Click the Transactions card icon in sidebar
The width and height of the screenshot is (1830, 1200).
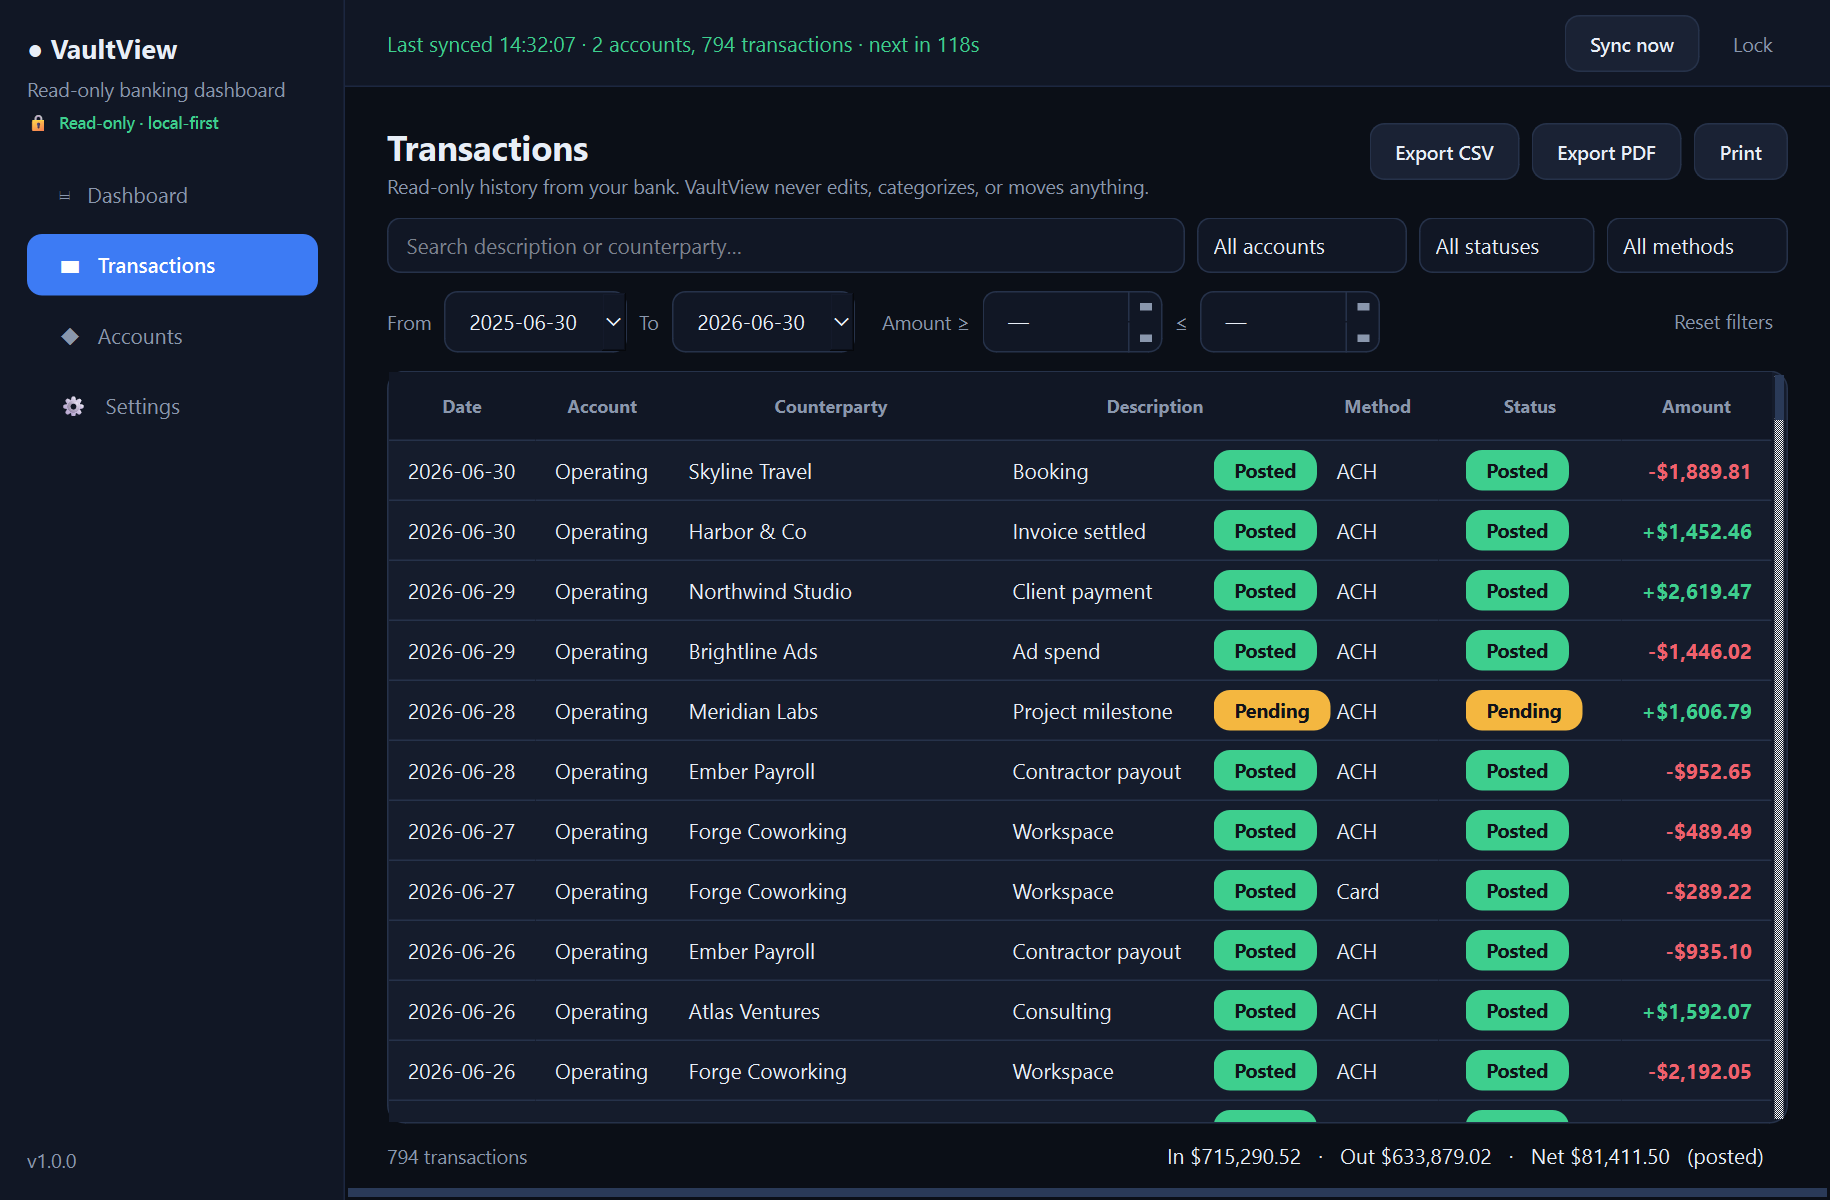pyautogui.click(x=70, y=266)
